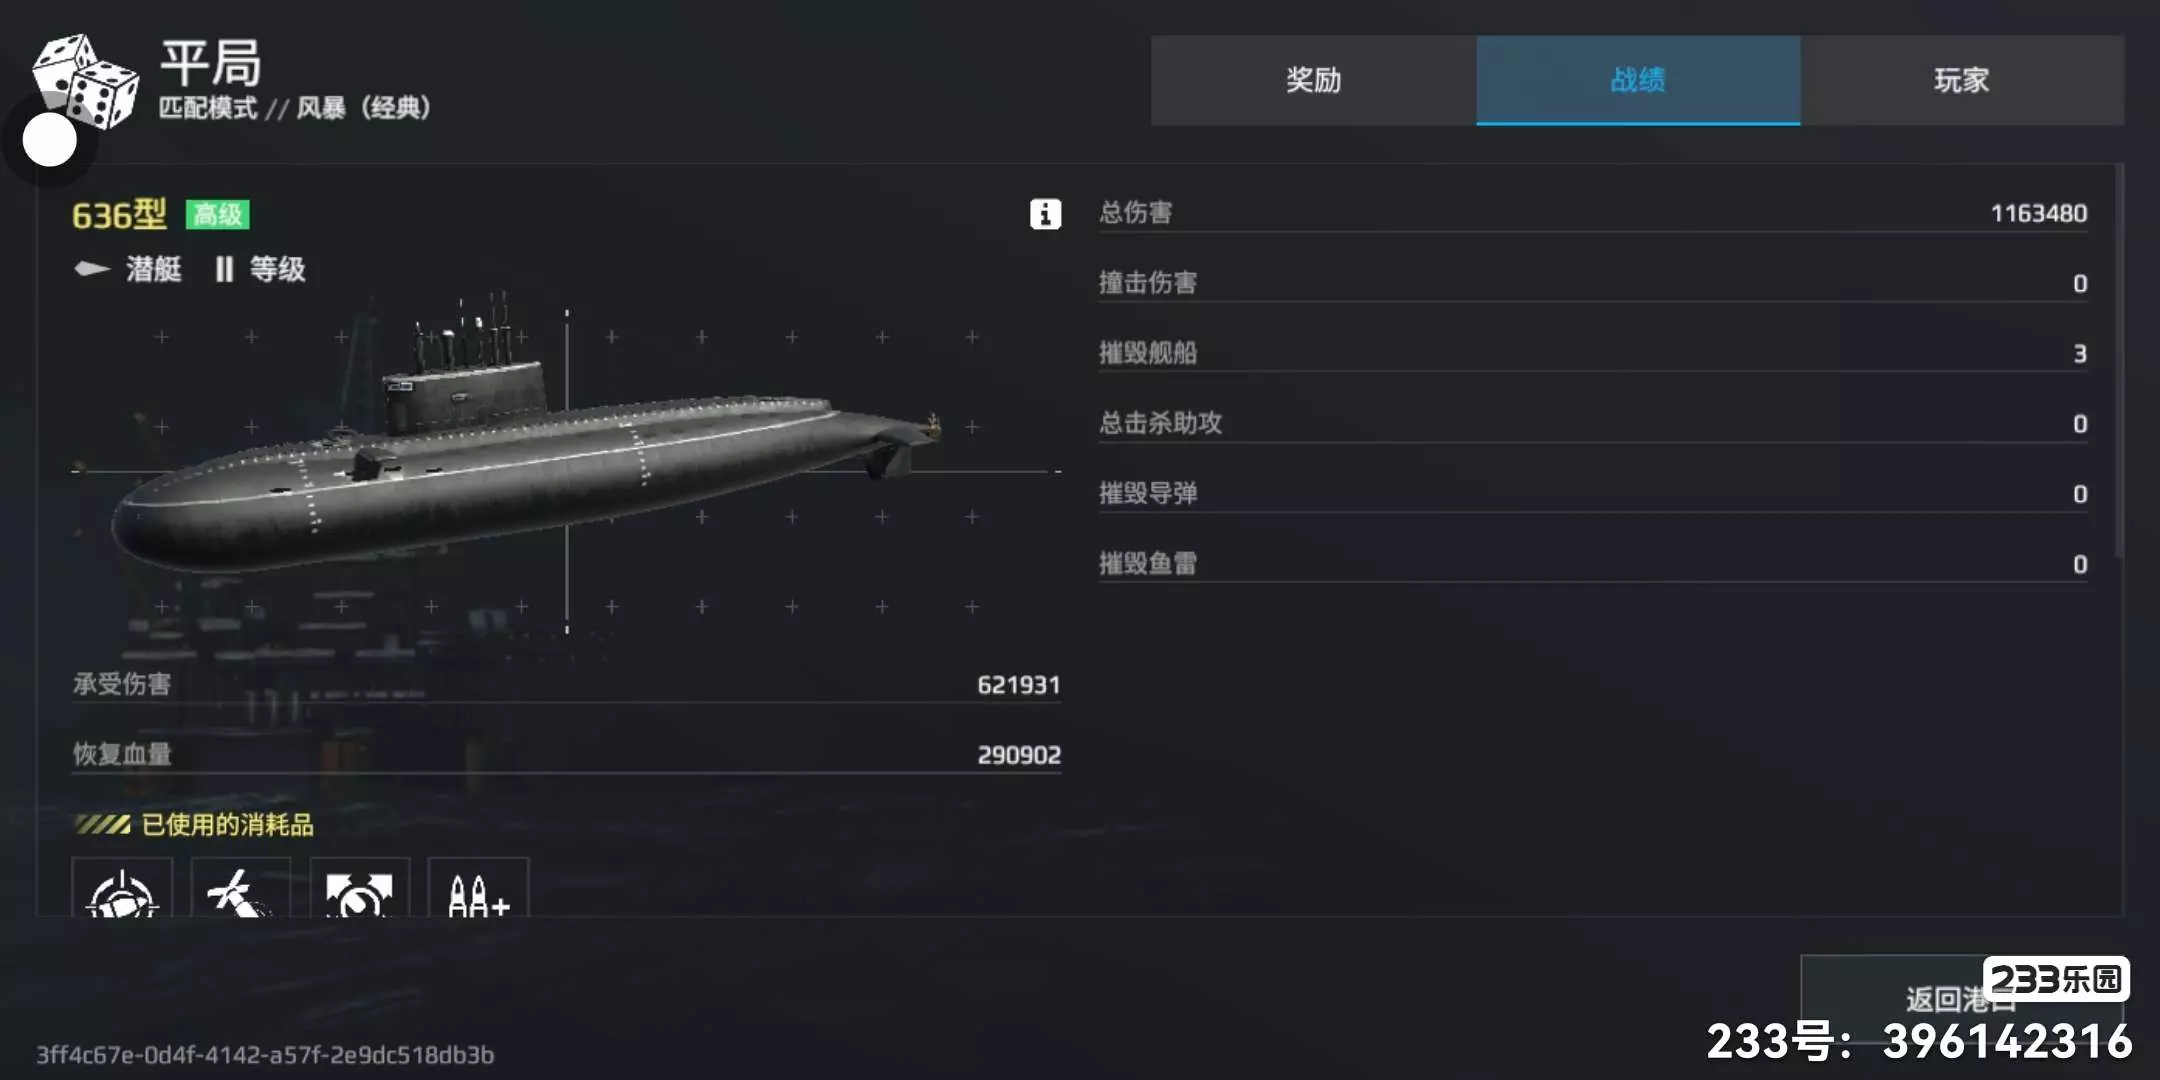
Task: Select the 总伤害 stat row
Action: (1593, 212)
